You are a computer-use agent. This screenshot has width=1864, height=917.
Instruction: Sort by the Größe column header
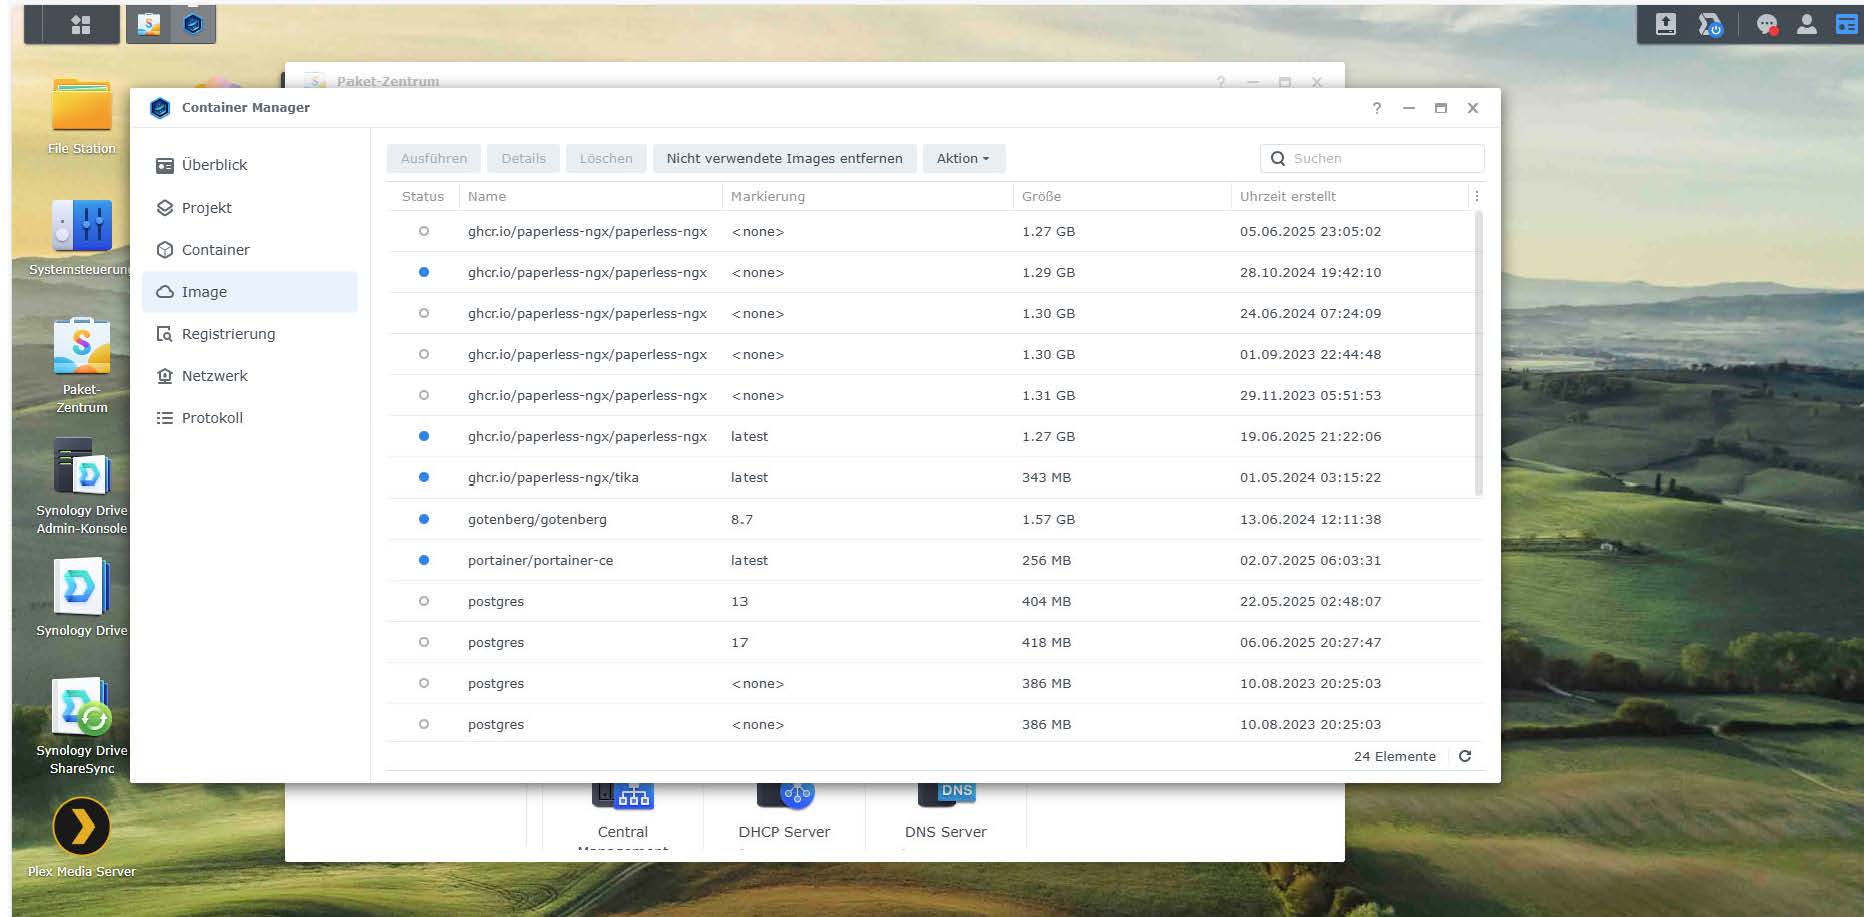point(1122,196)
